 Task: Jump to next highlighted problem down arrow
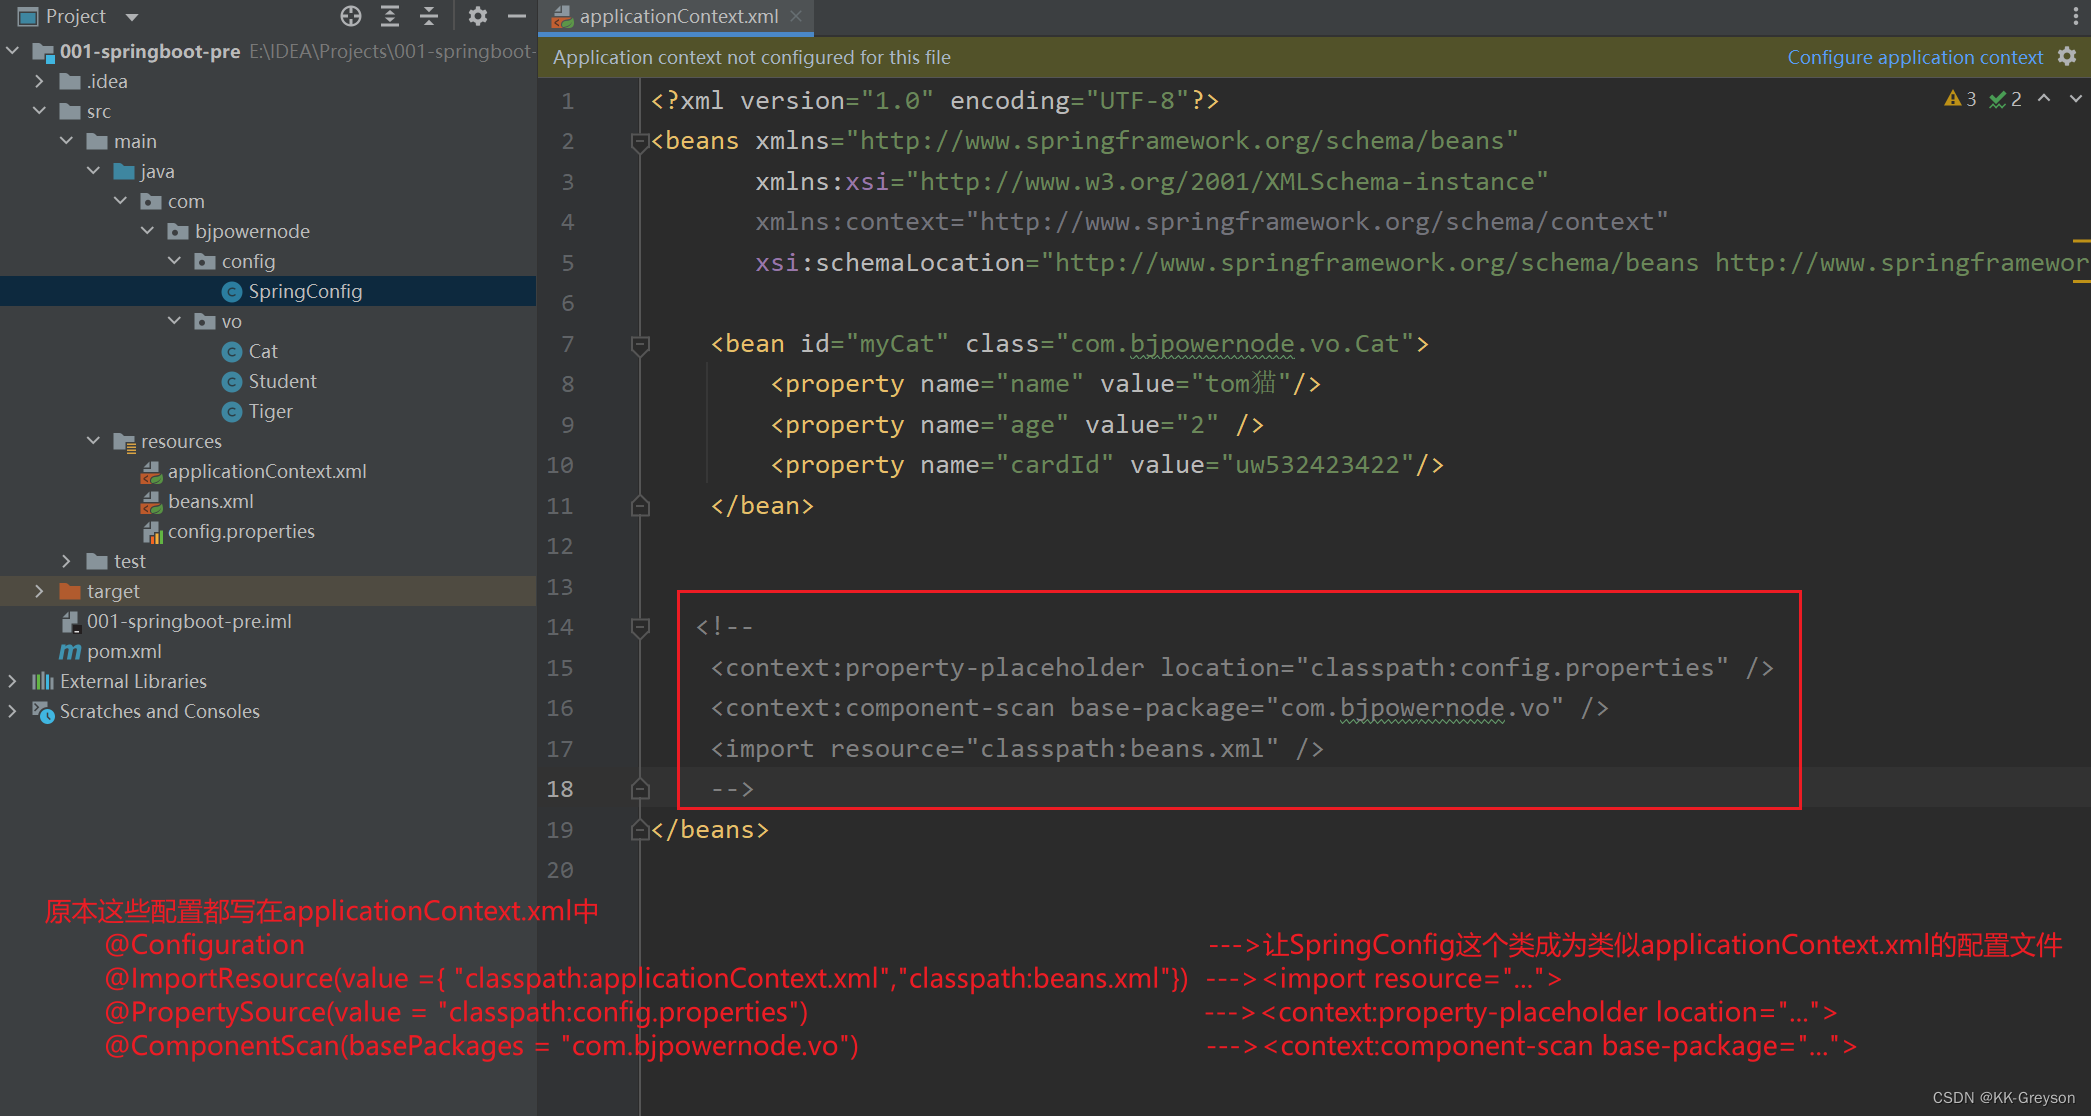tap(2076, 99)
